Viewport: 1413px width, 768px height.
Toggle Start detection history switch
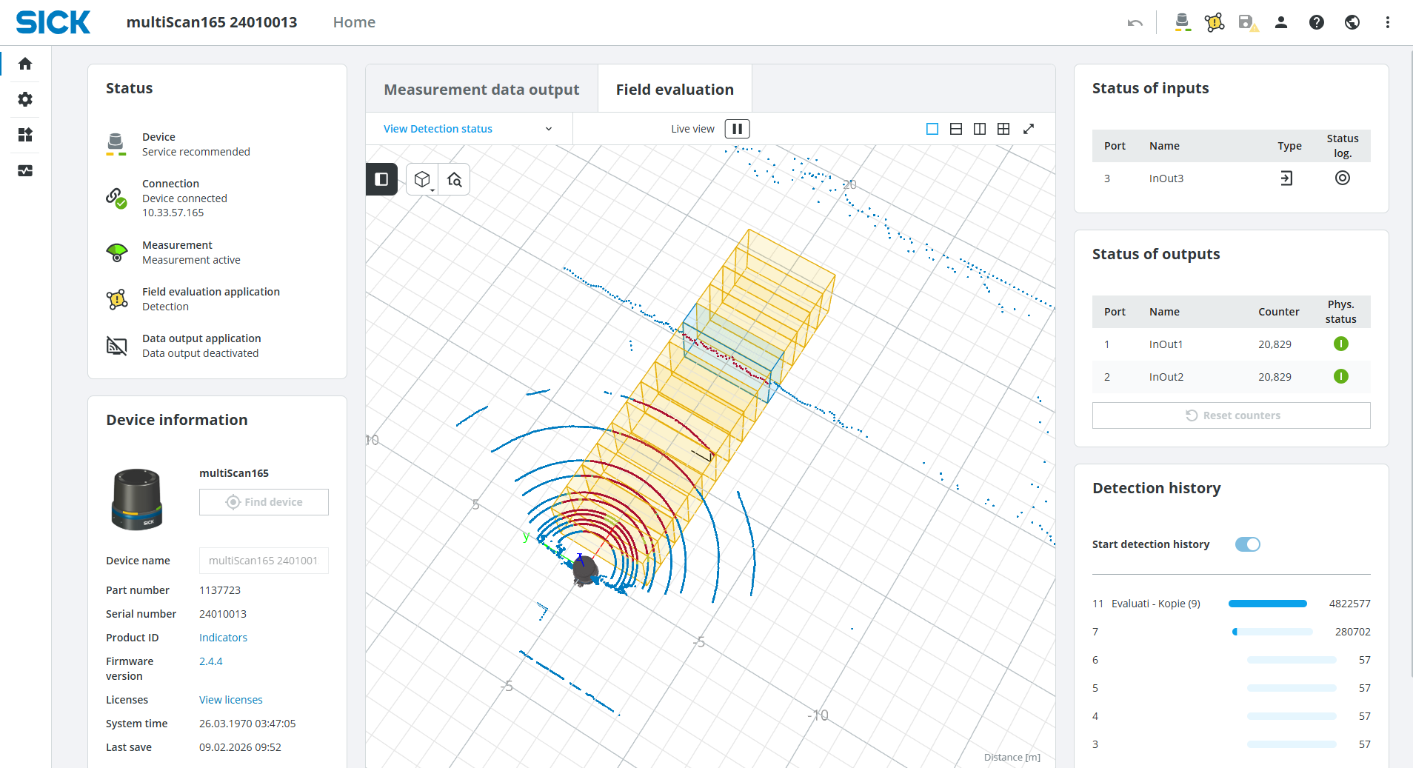click(1247, 544)
